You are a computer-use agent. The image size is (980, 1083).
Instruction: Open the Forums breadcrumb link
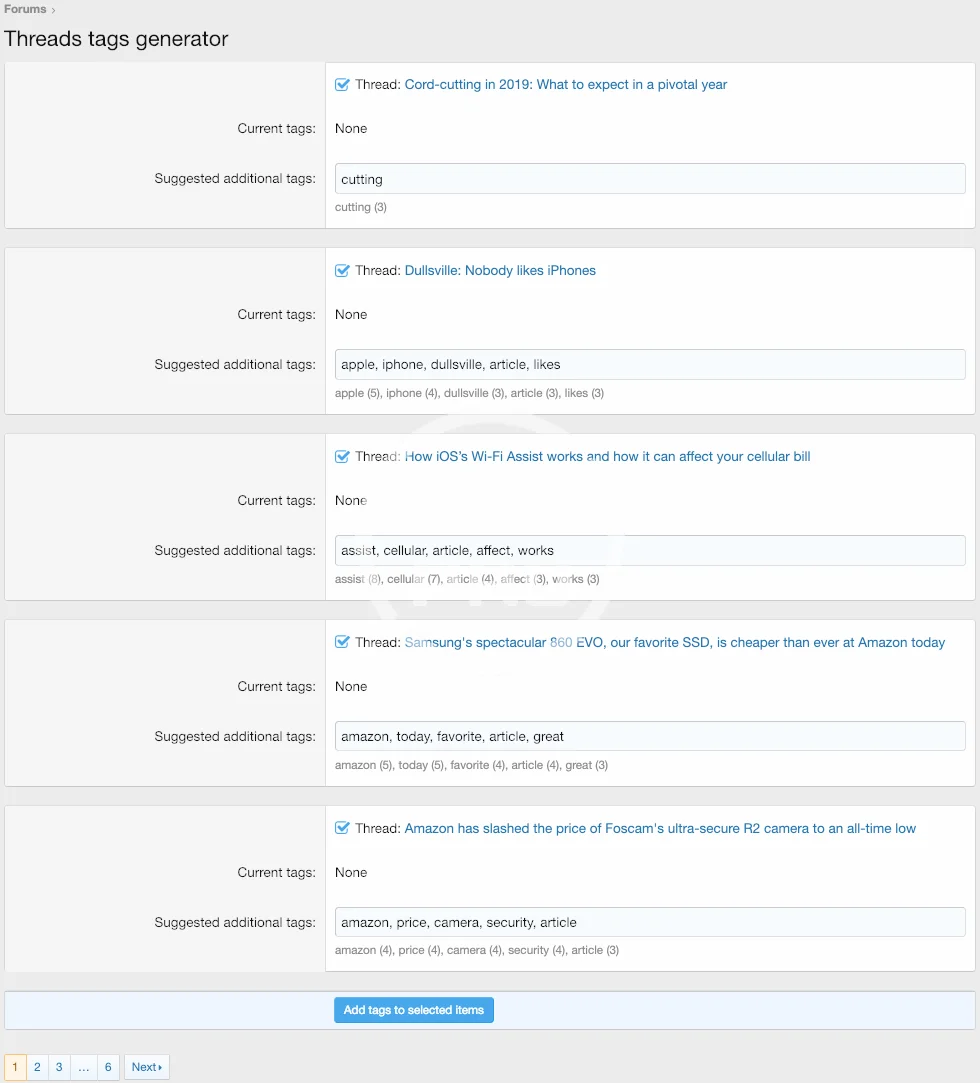point(25,9)
